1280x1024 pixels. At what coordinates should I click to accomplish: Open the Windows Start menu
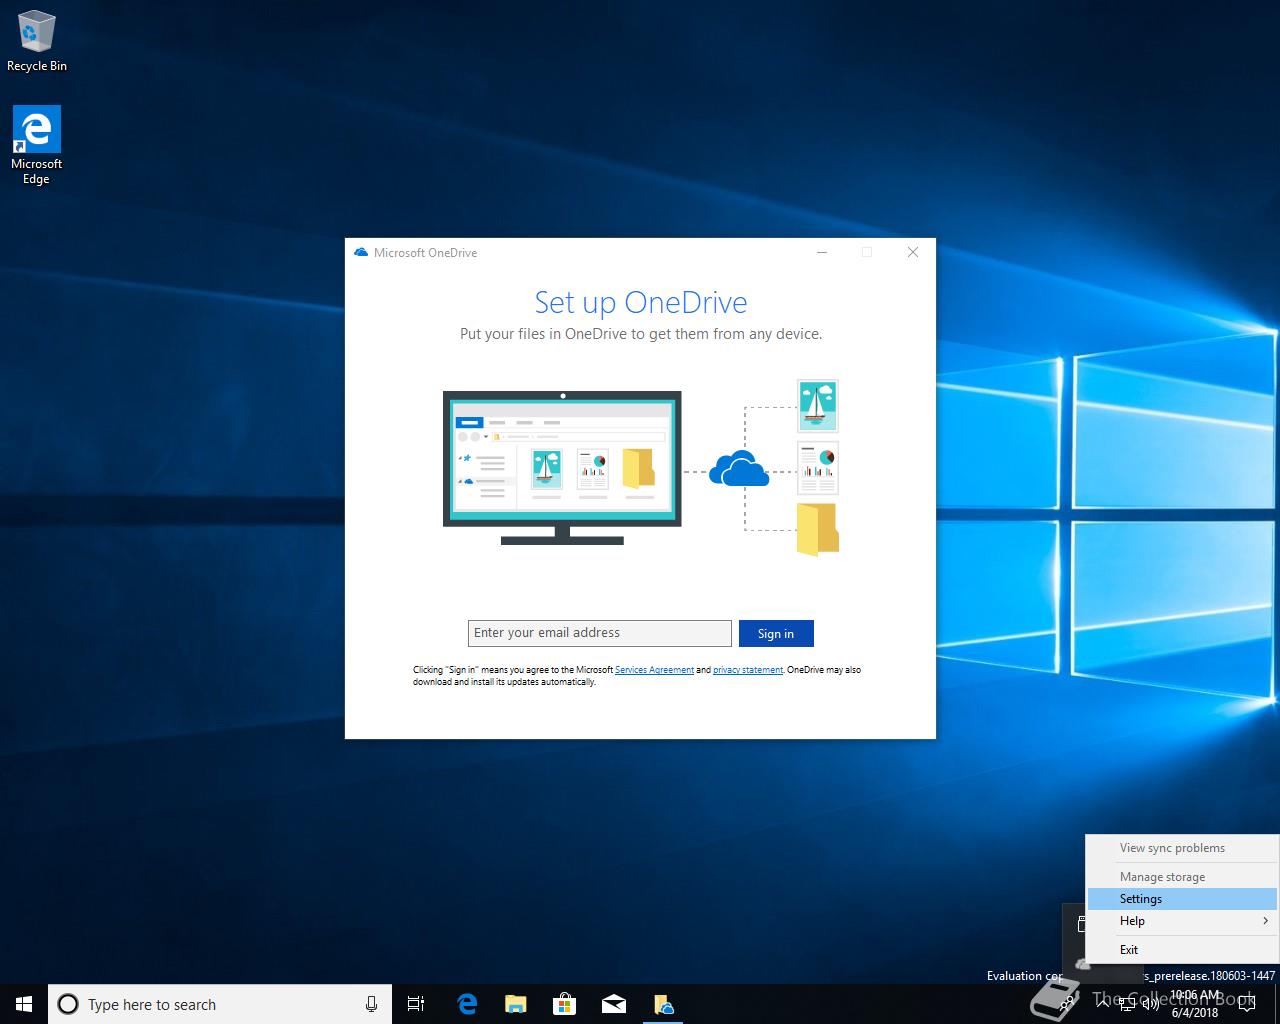(x=24, y=1004)
